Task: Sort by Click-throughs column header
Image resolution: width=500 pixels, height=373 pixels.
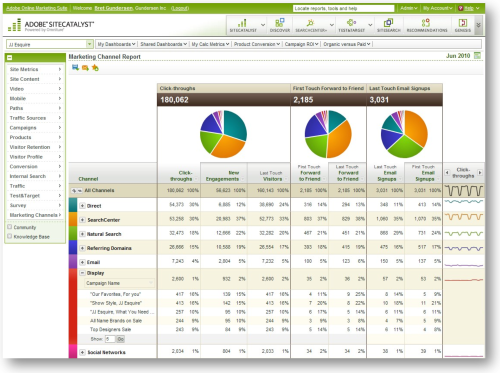Action: point(182,176)
